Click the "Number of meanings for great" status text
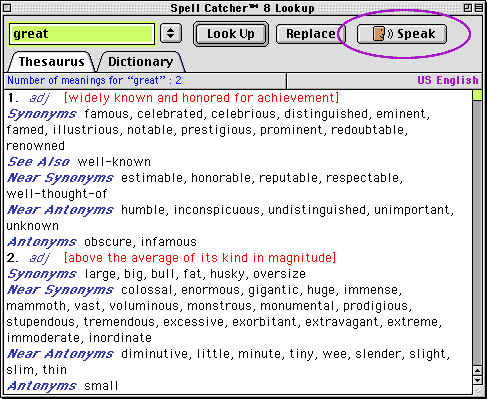The width and height of the screenshot is (487, 399). pos(94,80)
